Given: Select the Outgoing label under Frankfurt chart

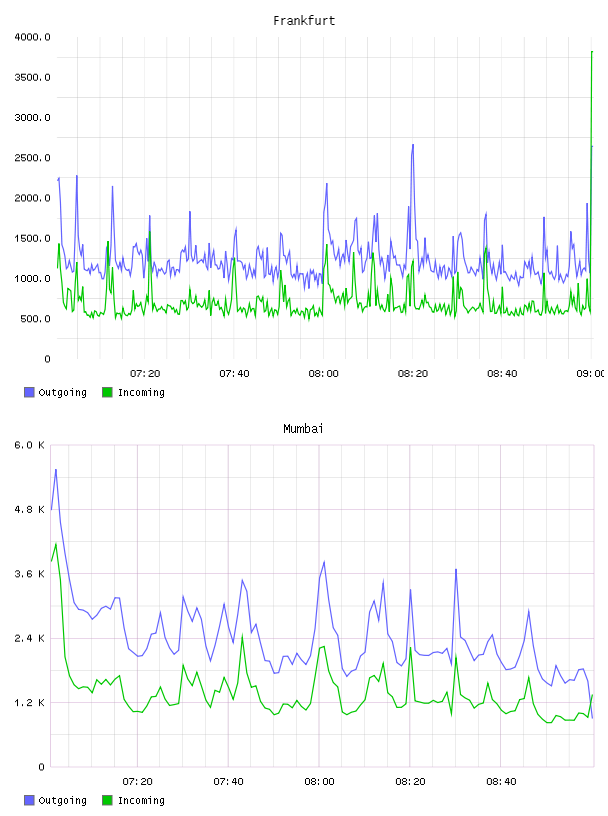Looking at the screenshot, I should (x=62, y=392).
